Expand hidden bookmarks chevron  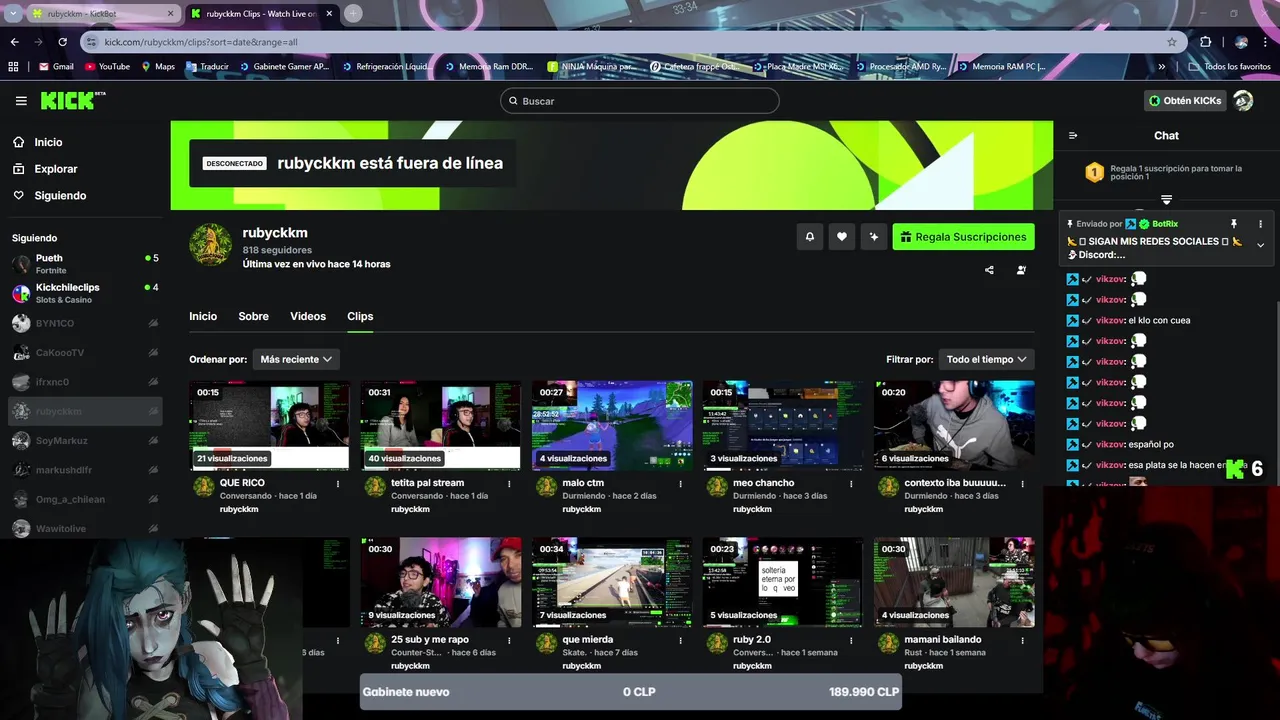coord(1161,67)
